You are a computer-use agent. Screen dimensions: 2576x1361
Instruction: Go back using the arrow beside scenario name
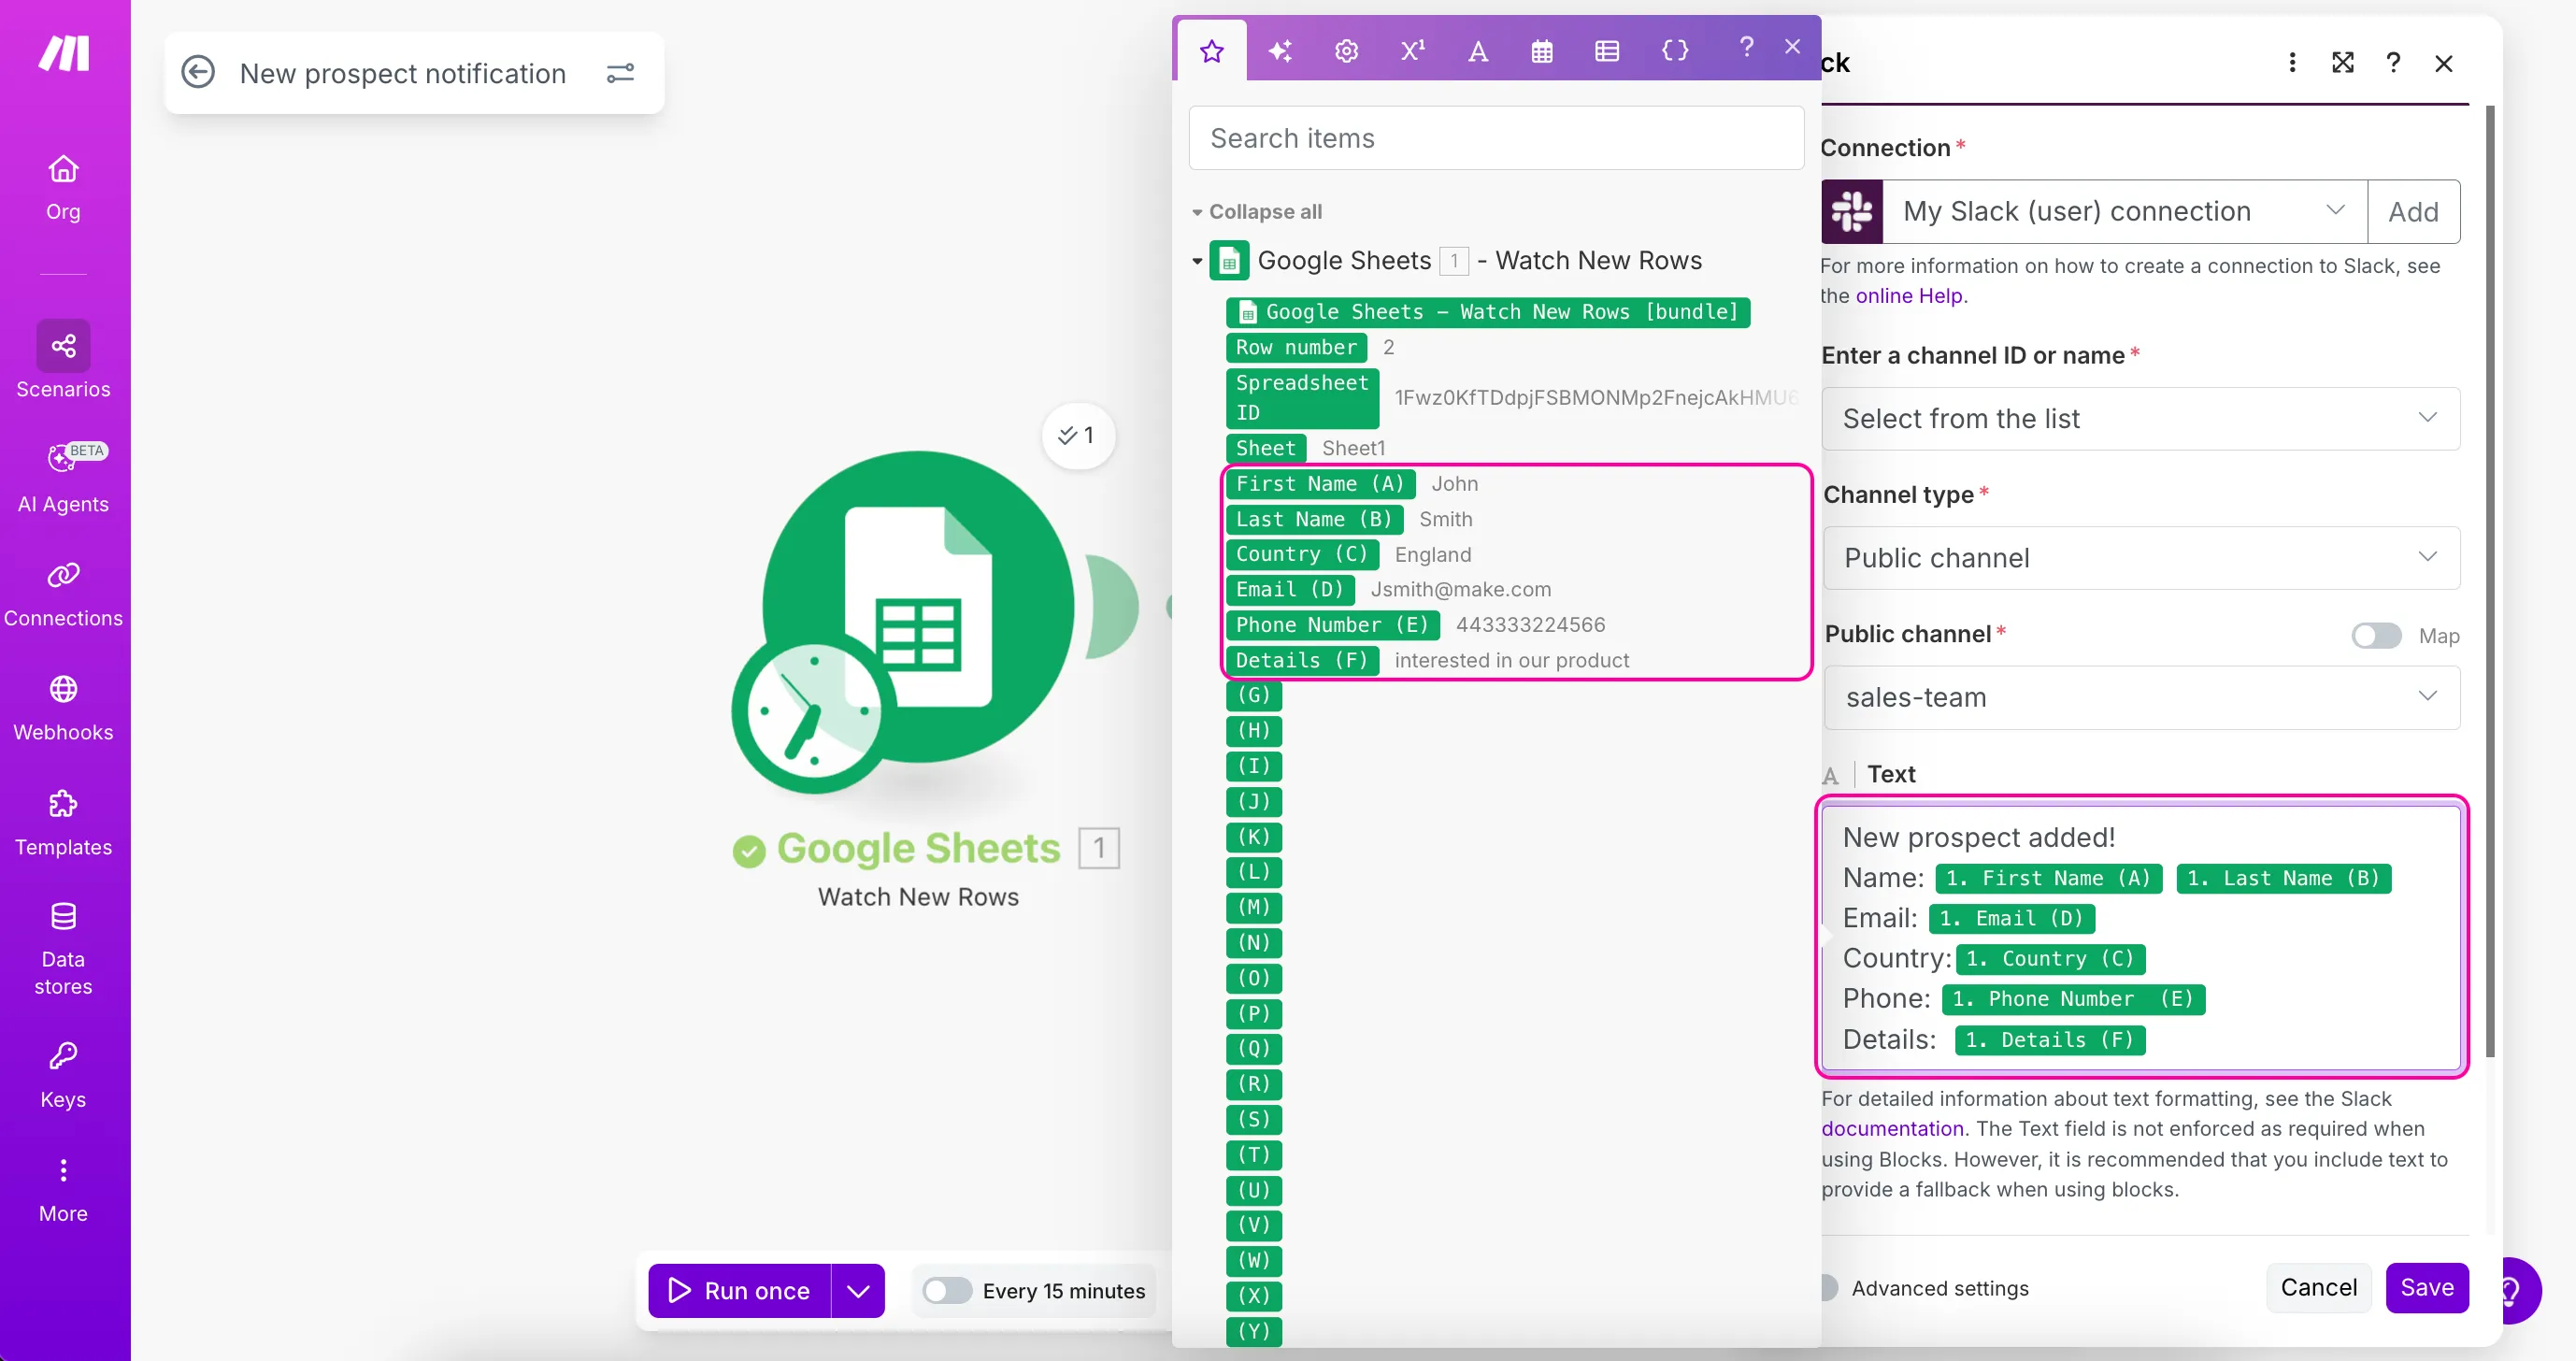click(198, 73)
